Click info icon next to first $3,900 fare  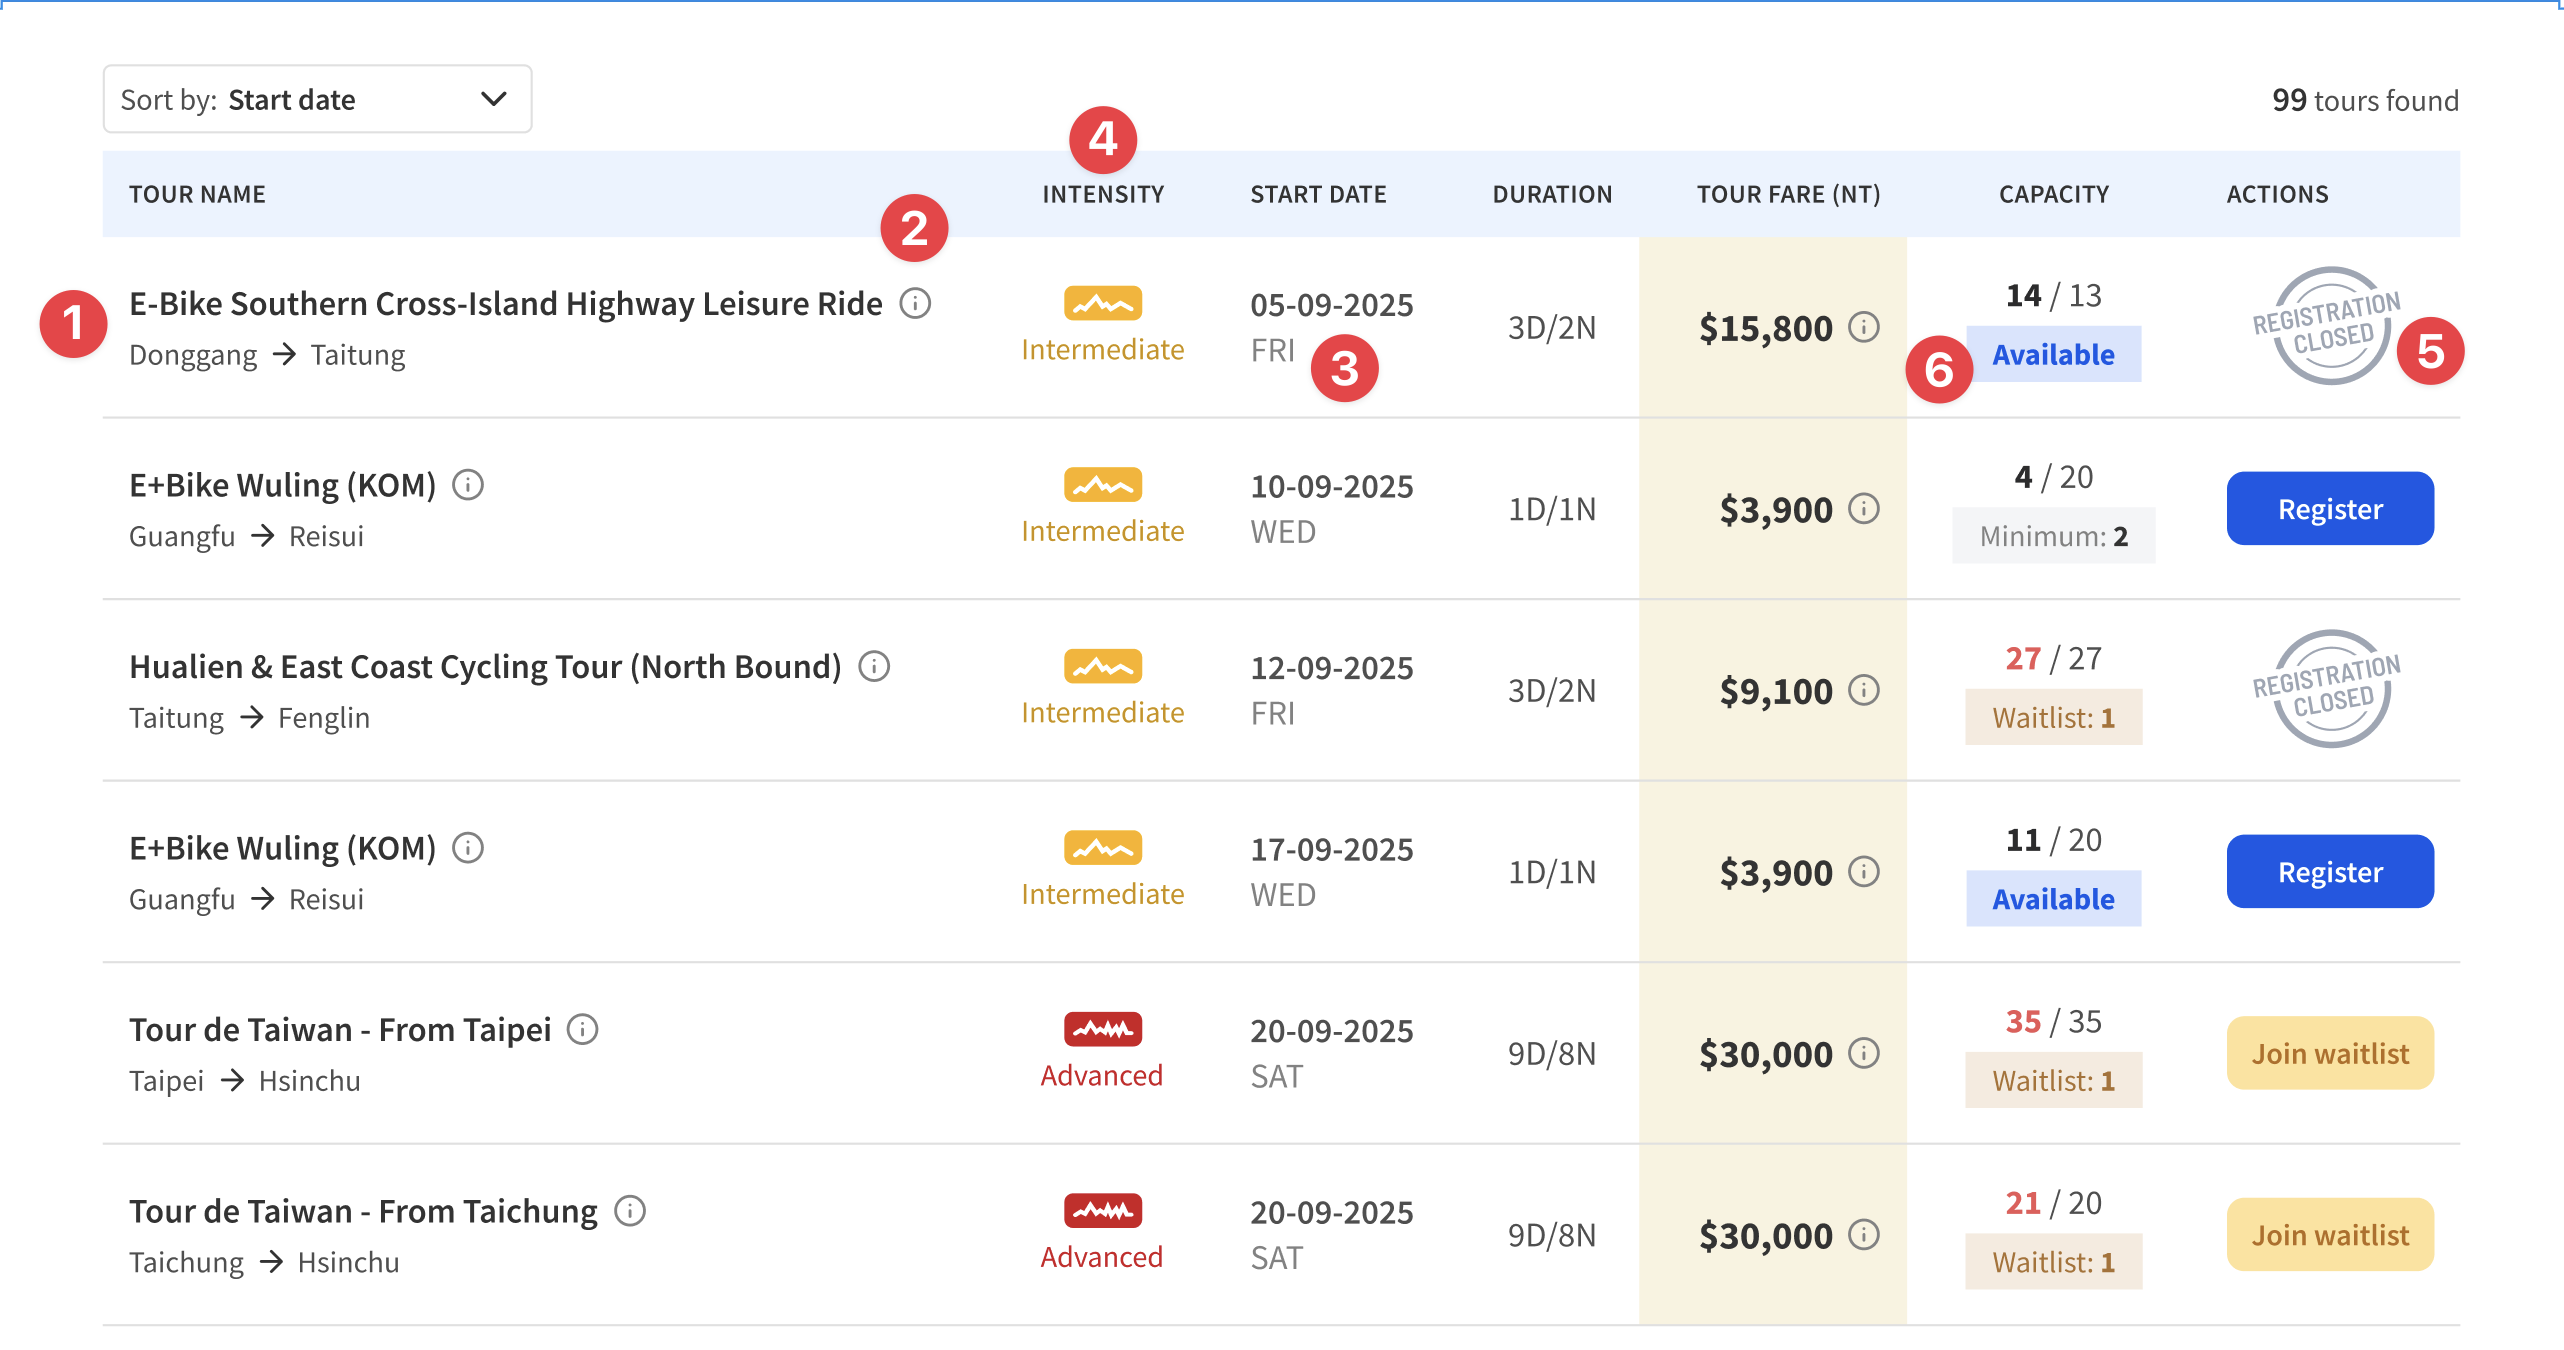coord(1863,509)
